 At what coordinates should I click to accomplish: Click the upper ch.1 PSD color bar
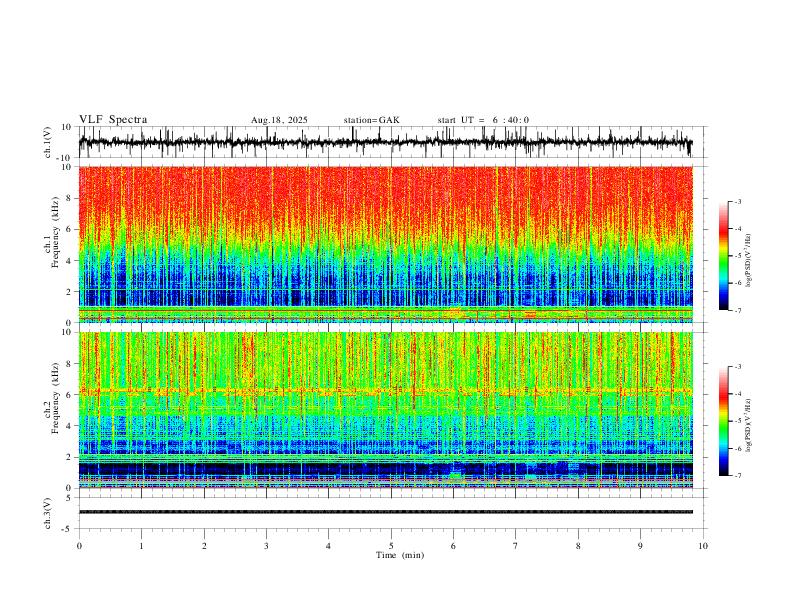723,256
